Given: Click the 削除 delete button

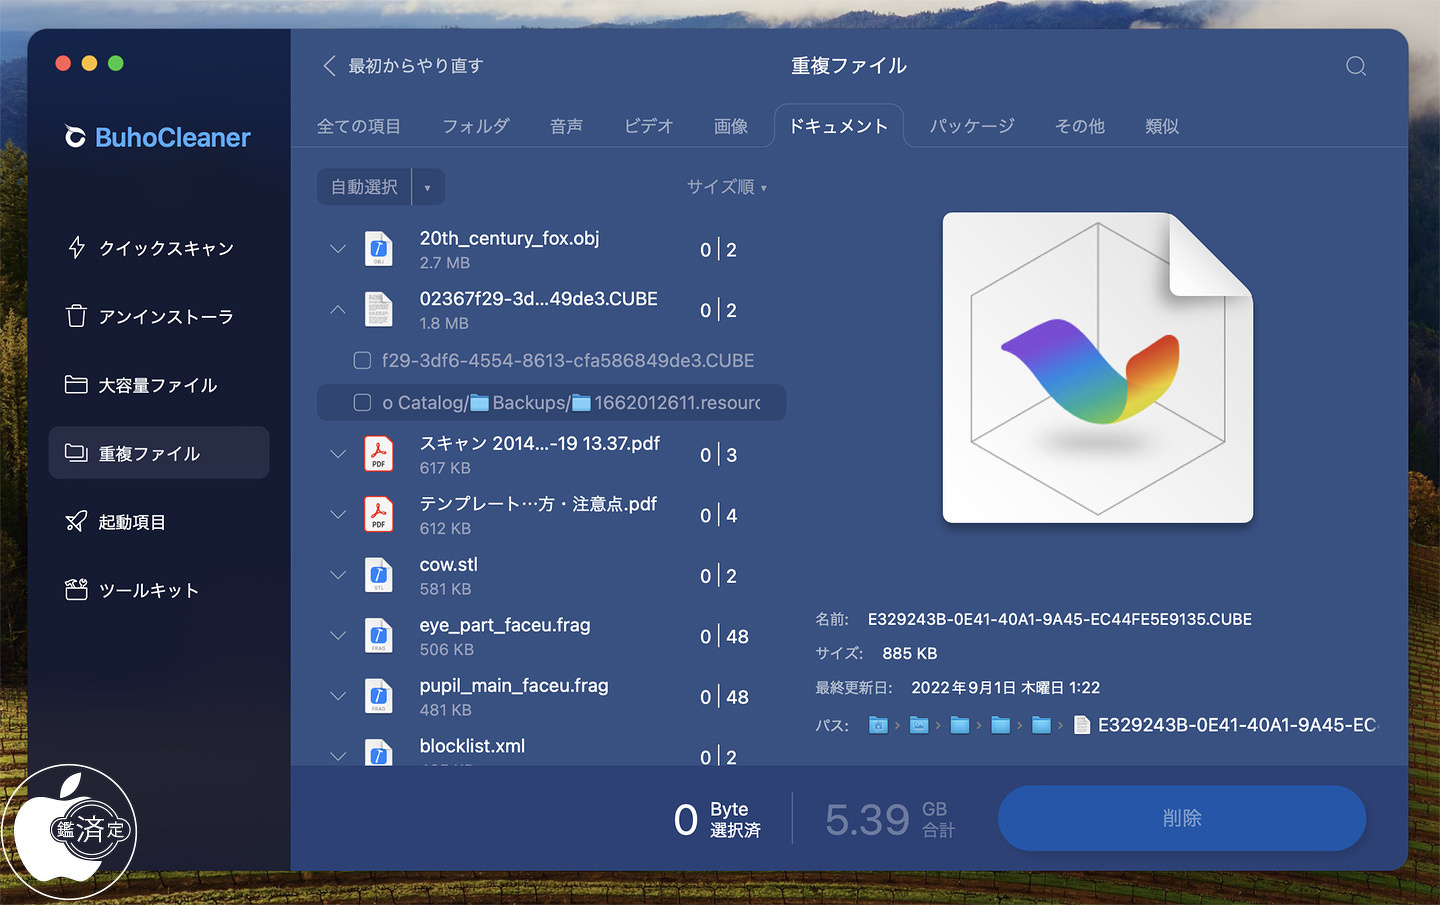Looking at the screenshot, I should click(1182, 818).
